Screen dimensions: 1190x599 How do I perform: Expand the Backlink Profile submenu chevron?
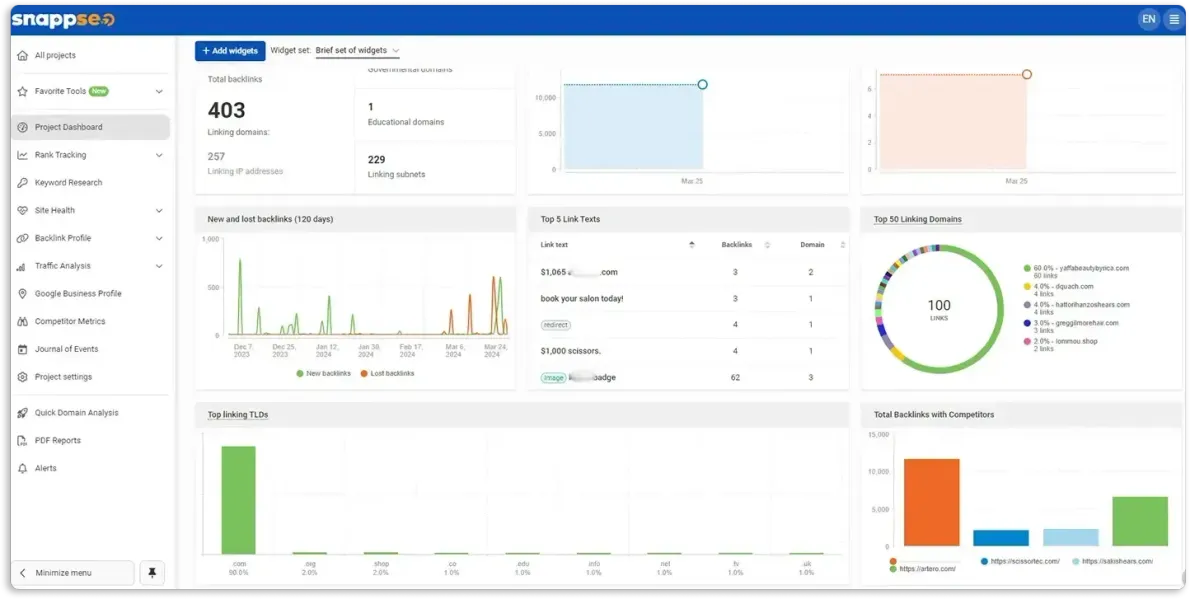click(159, 238)
